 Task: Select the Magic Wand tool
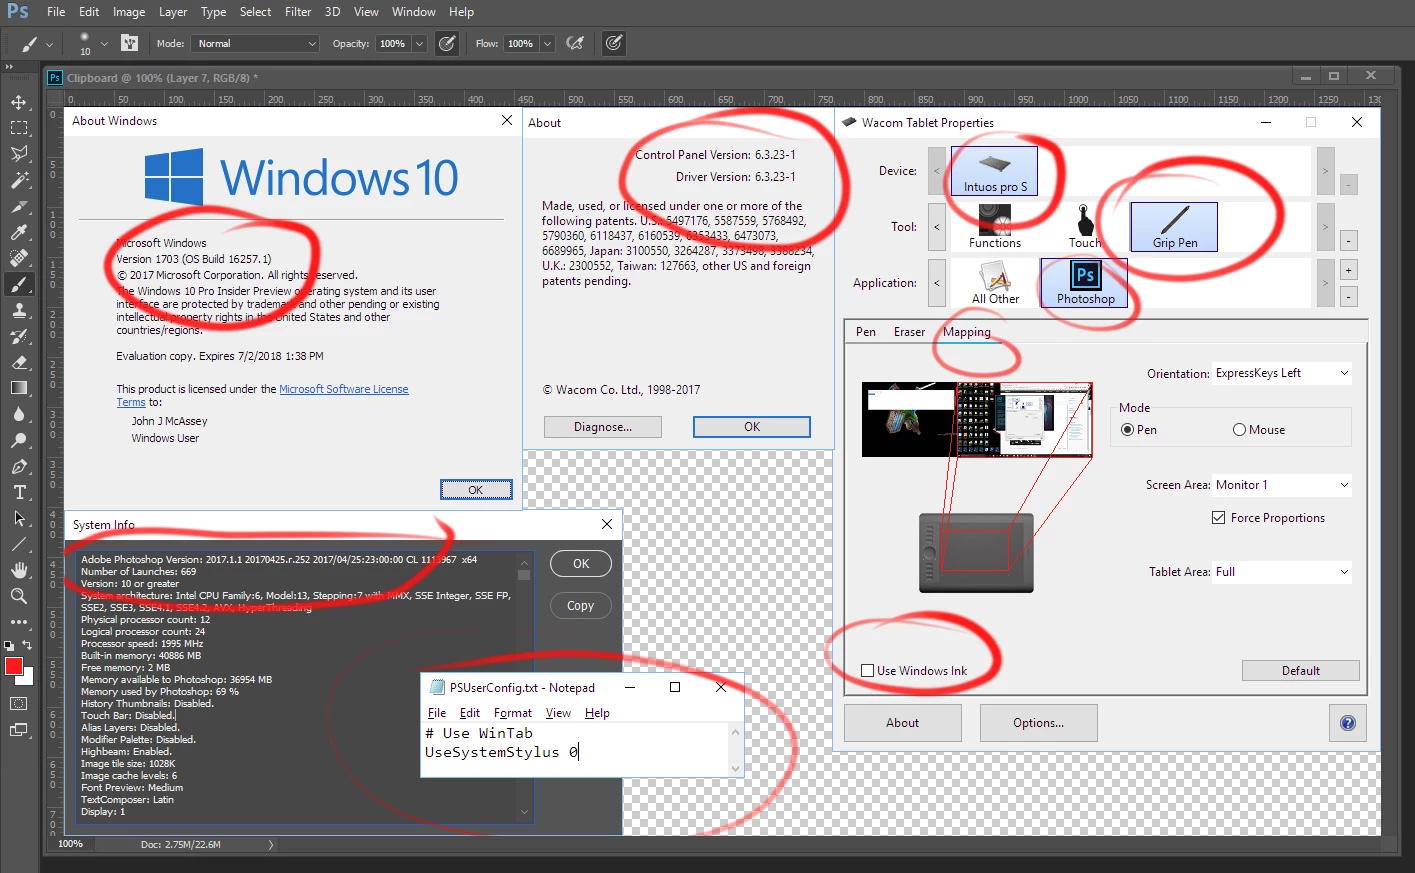tap(19, 180)
